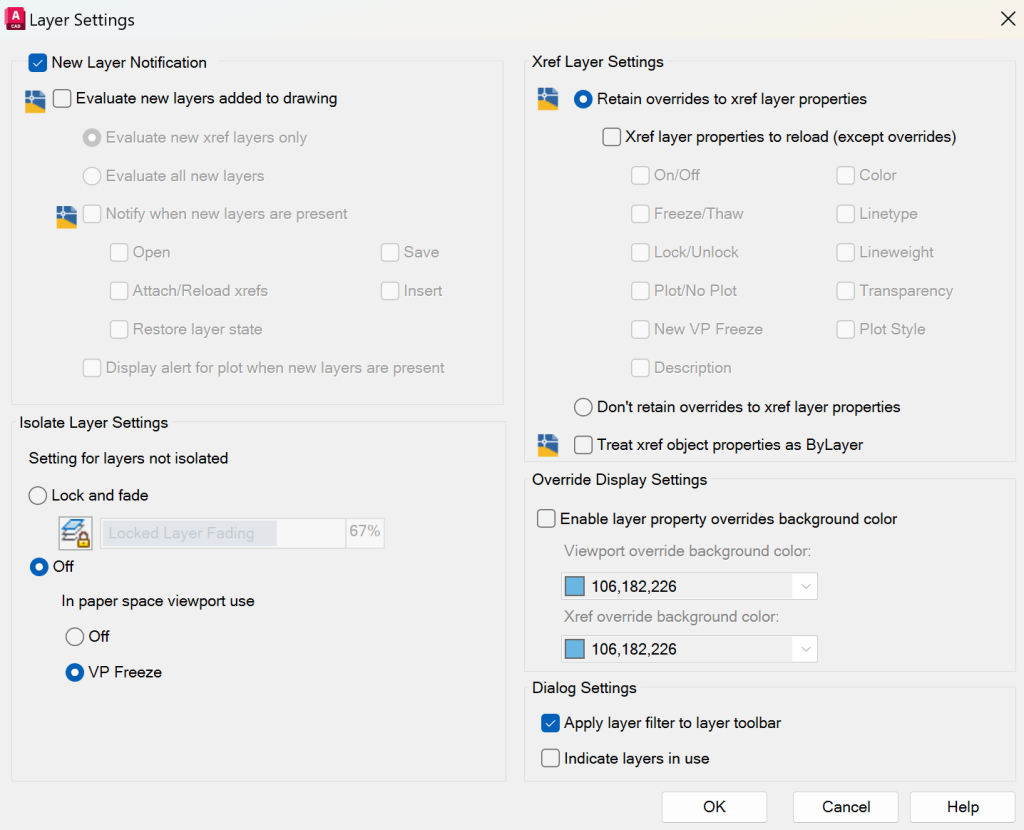Enable Evaluate new layers added to drawing
This screenshot has height=830, width=1024.
62,99
